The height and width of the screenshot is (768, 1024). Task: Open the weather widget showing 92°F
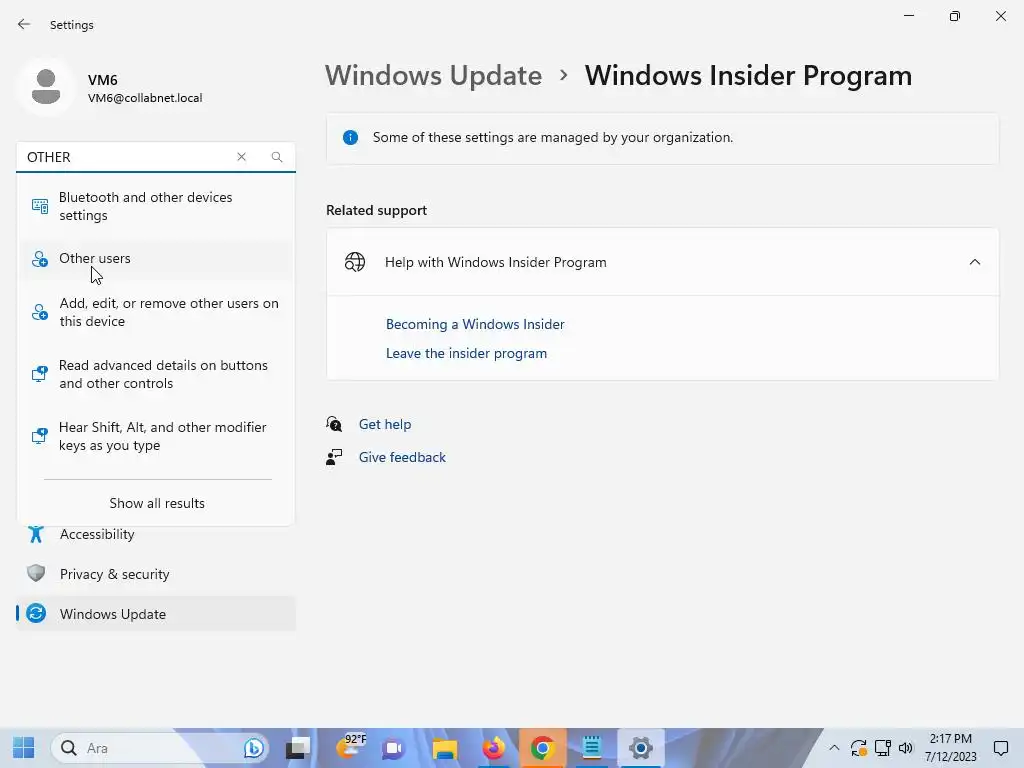coord(351,746)
